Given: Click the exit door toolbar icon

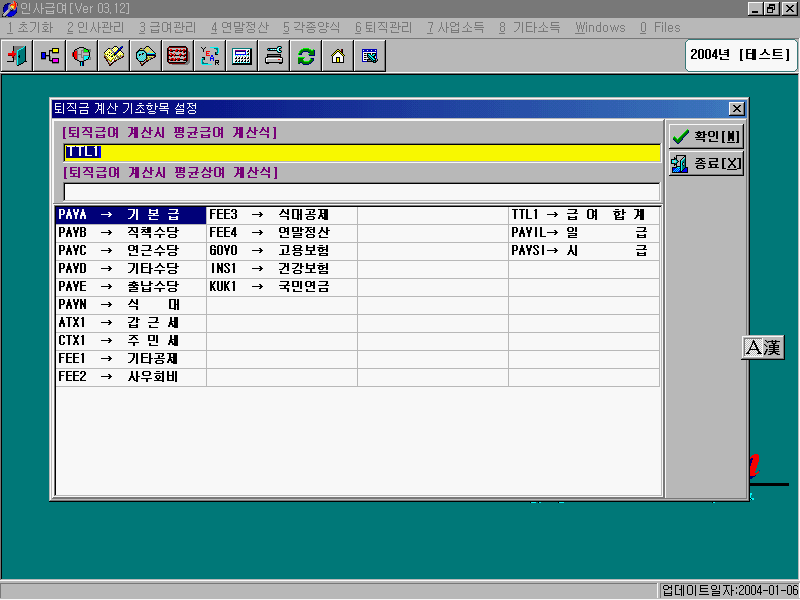Looking at the screenshot, I should (x=17, y=56).
